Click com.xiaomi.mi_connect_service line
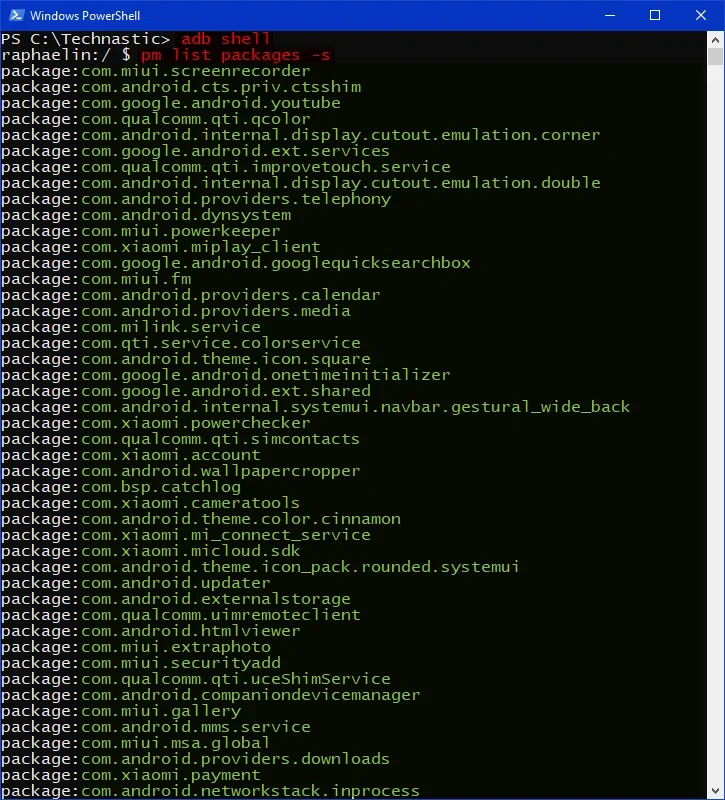The width and height of the screenshot is (725, 800). pyautogui.click(x=186, y=535)
